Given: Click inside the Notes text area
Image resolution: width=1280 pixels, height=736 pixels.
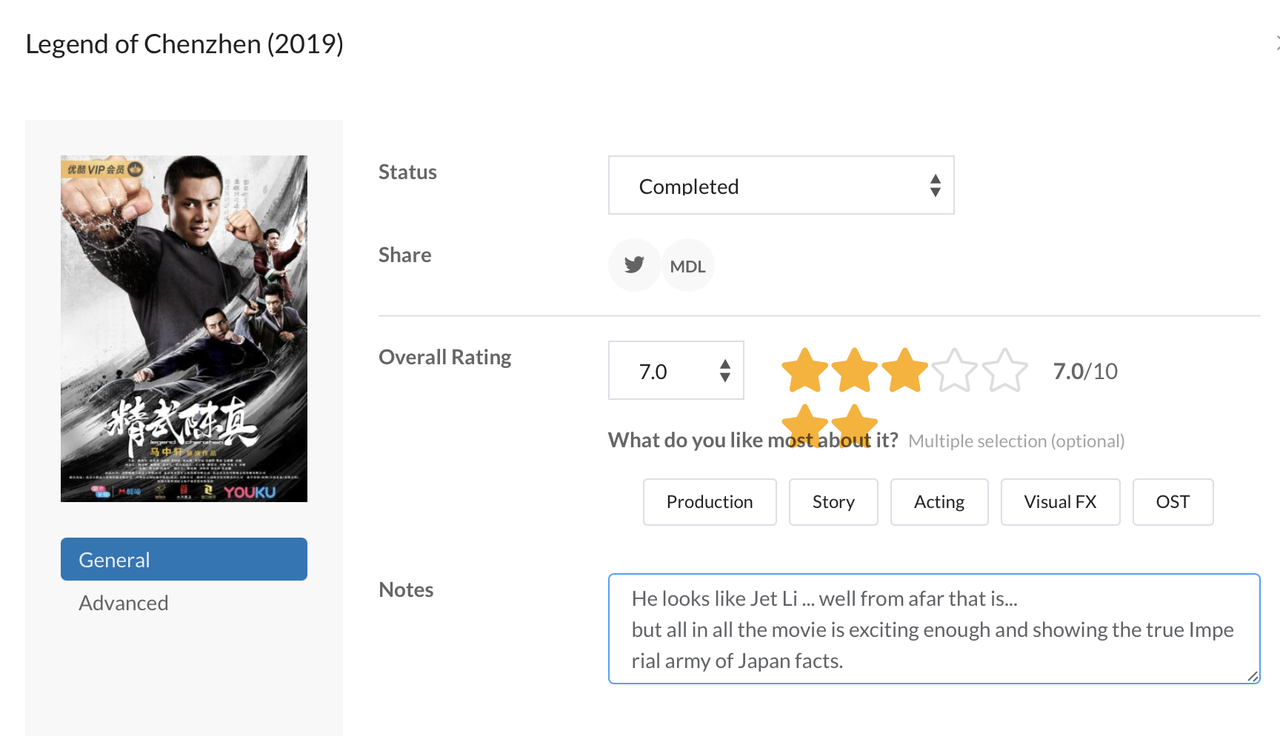Looking at the screenshot, I should coord(933,629).
